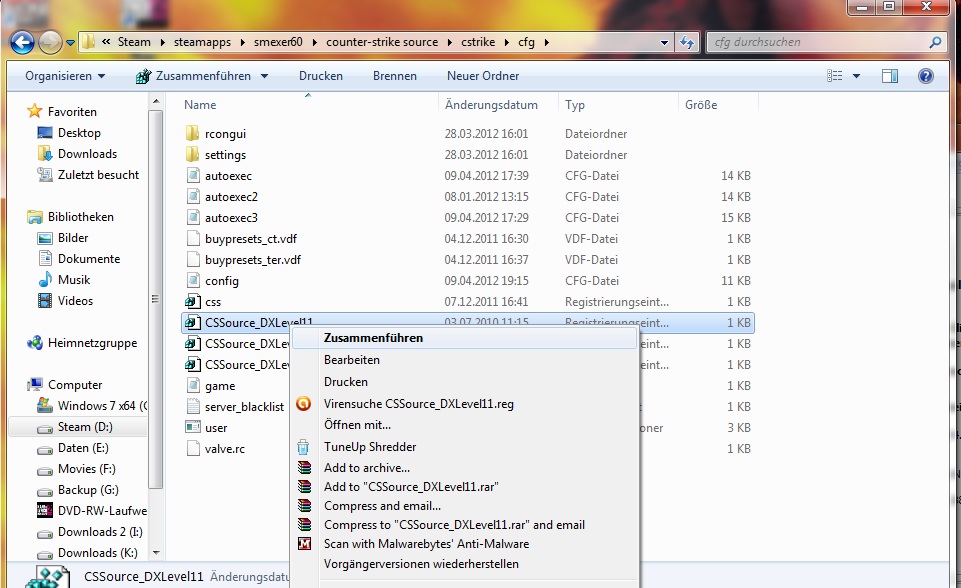This screenshot has height=588, width=961.
Task: Click the Forward navigation arrow button
Action: point(50,42)
